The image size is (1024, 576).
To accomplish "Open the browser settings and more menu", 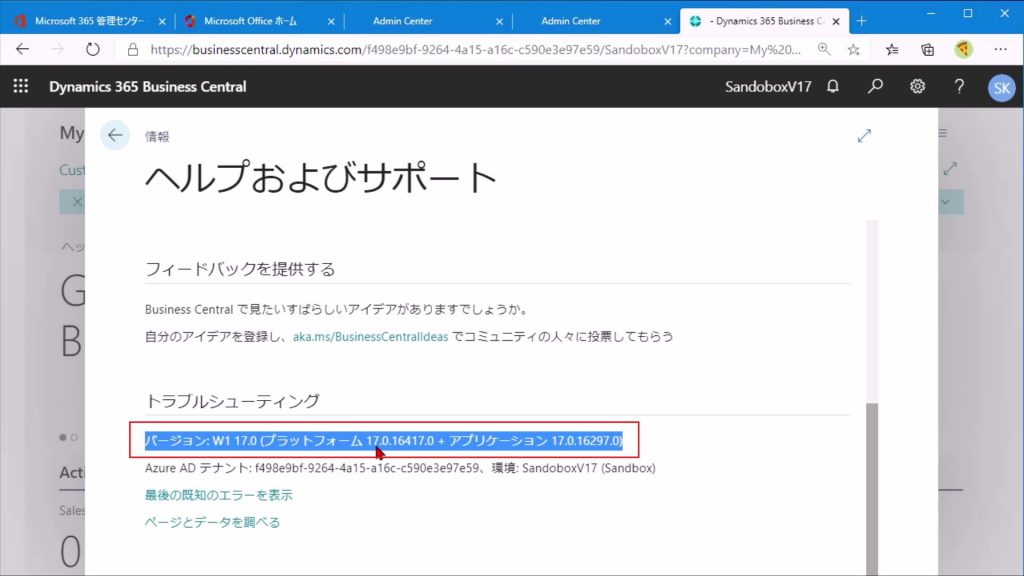I will coord(1000,50).
